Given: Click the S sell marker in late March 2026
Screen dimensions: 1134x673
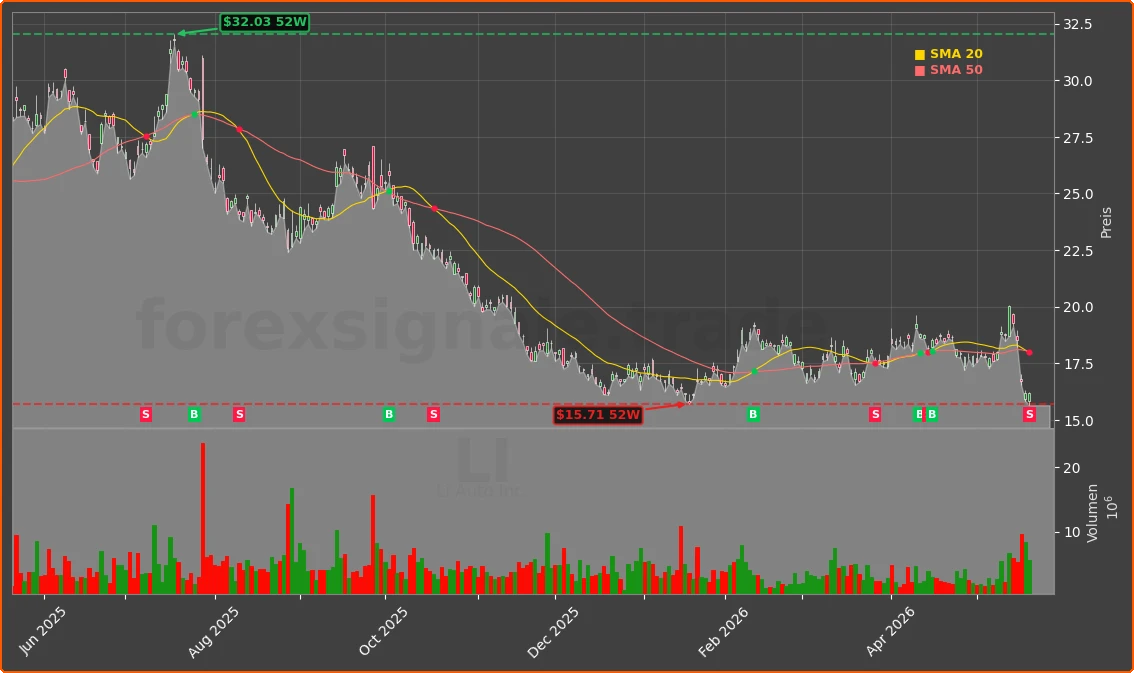Looking at the screenshot, I should [875, 414].
